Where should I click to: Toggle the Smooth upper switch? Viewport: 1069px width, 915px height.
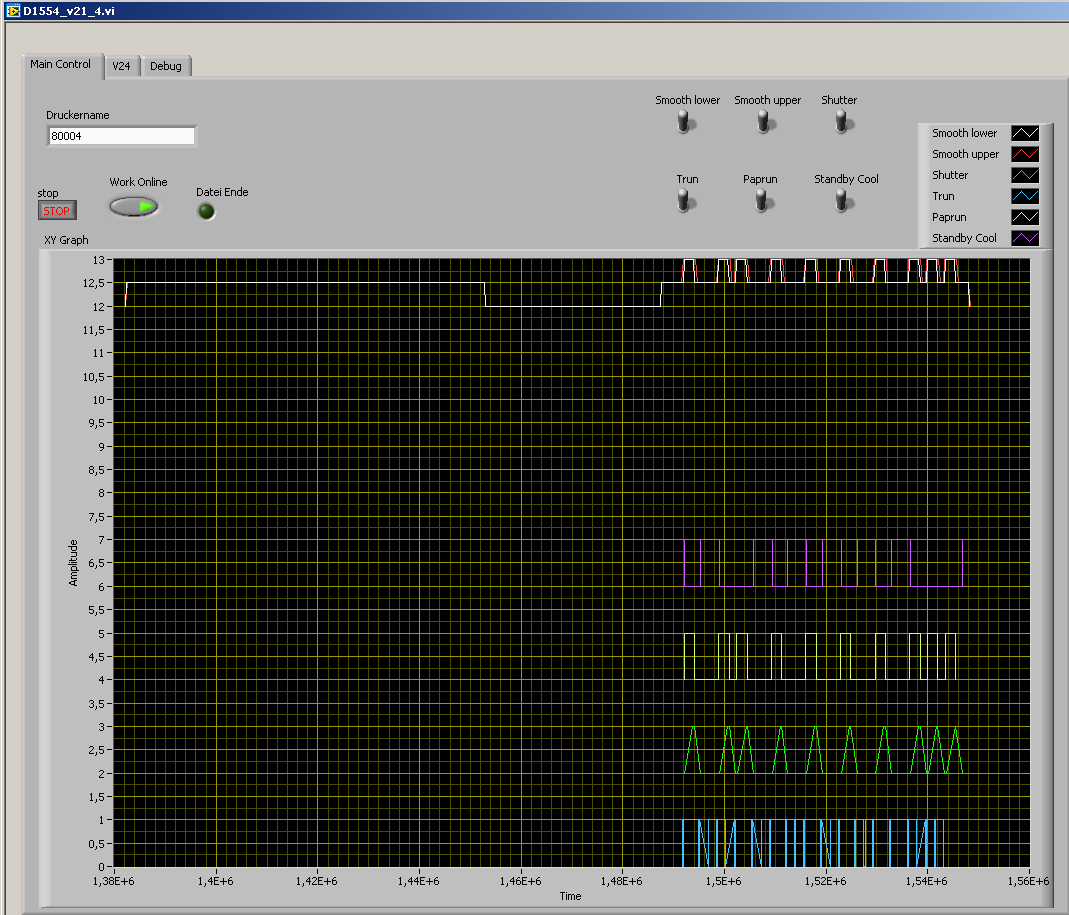coord(763,121)
